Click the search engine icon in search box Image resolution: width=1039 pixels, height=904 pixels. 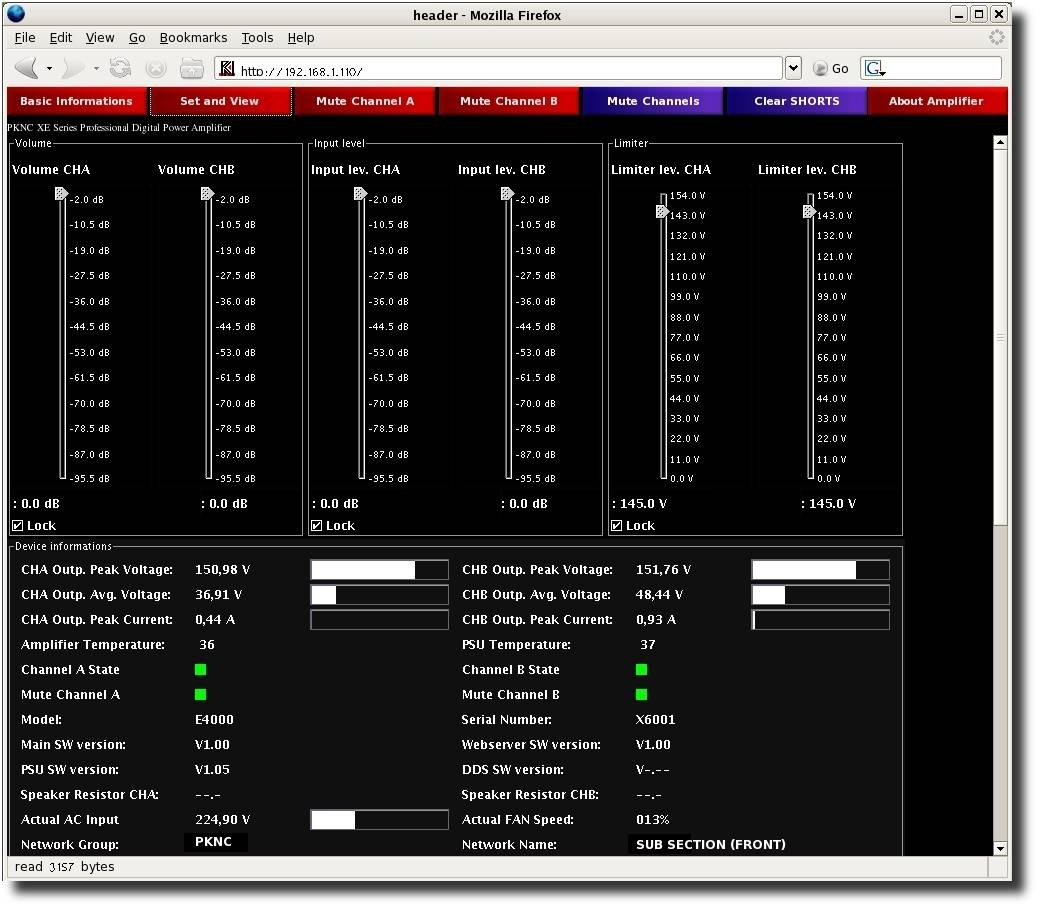point(875,68)
